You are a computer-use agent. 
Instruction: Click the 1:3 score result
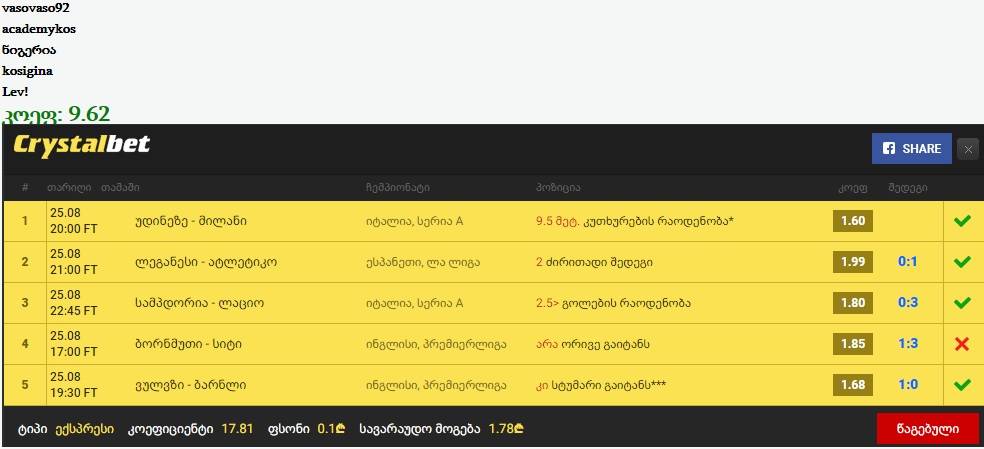coord(907,344)
